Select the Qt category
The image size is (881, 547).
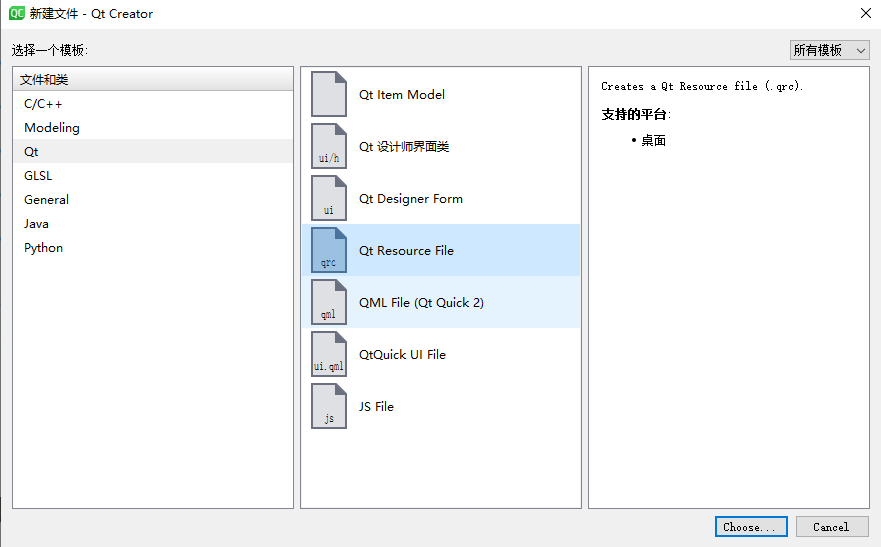[153, 152]
